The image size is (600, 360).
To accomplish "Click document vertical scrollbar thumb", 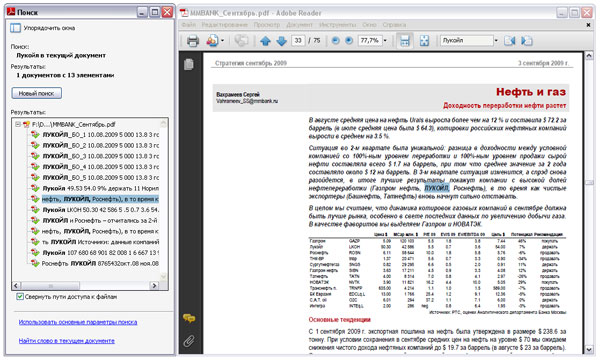I will (x=589, y=182).
